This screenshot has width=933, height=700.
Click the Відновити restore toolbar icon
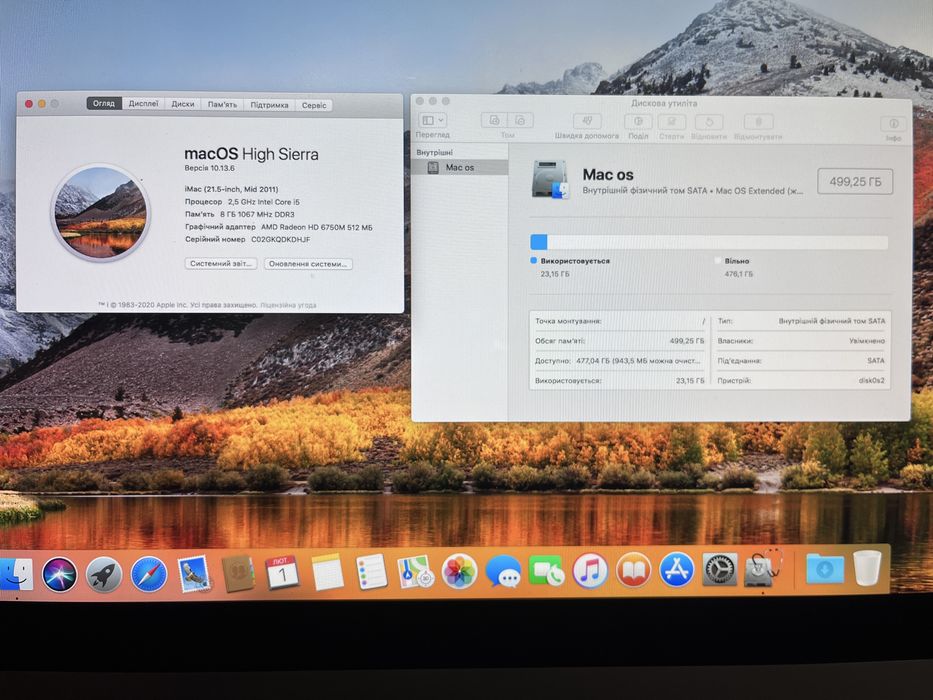(x=709, y=121)
